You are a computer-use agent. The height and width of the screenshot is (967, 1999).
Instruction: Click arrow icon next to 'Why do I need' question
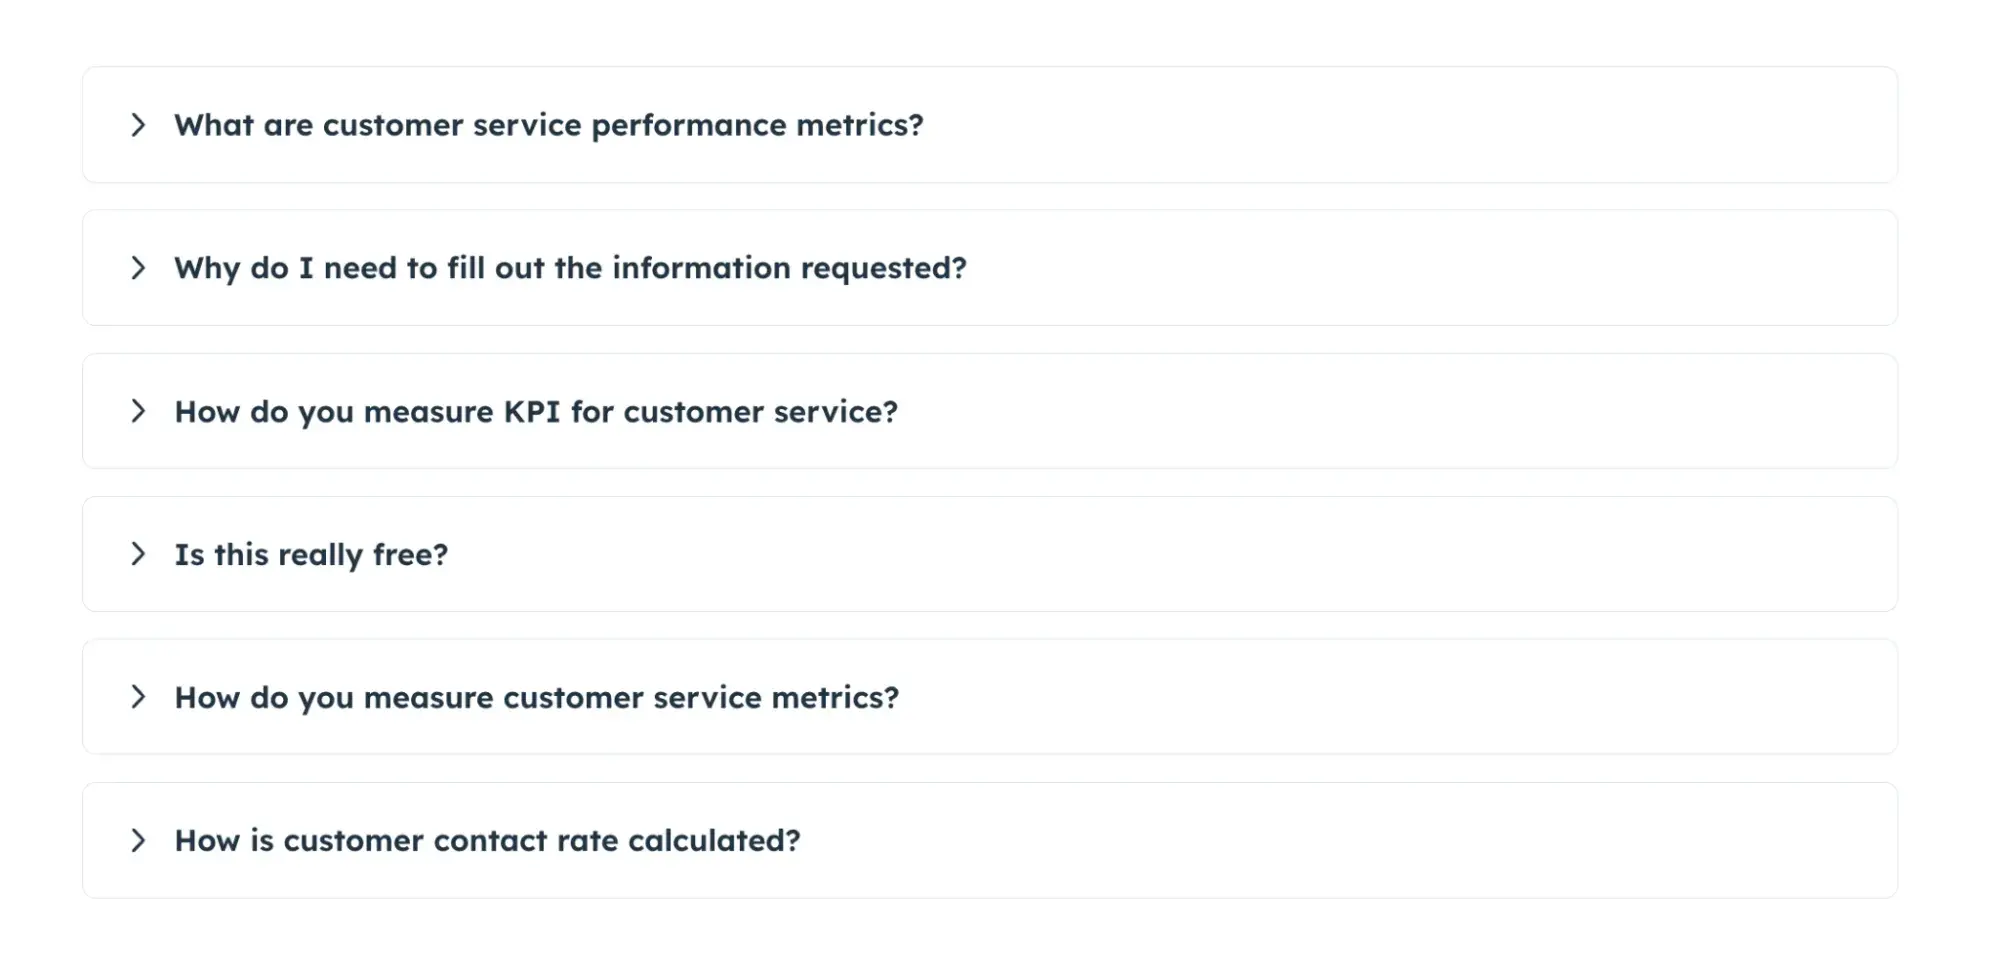pyautogui.click(x=138, y=268)
